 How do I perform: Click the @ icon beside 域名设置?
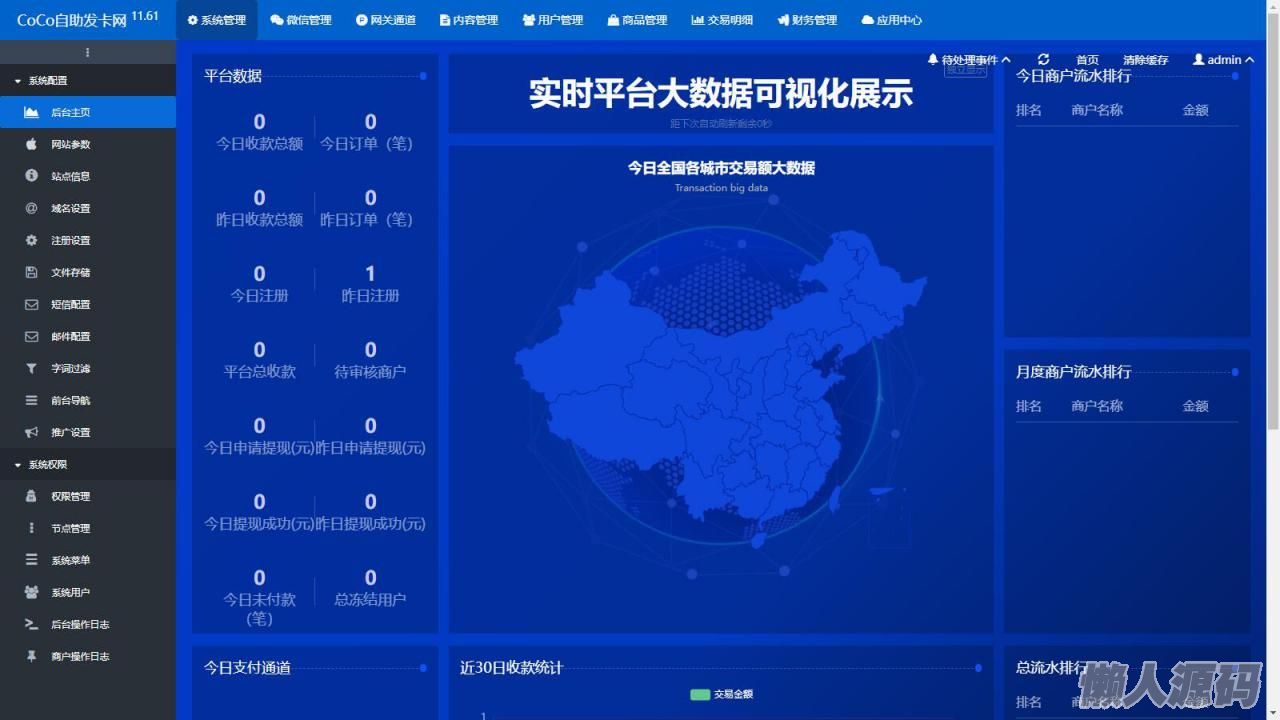tap(31, 208)
